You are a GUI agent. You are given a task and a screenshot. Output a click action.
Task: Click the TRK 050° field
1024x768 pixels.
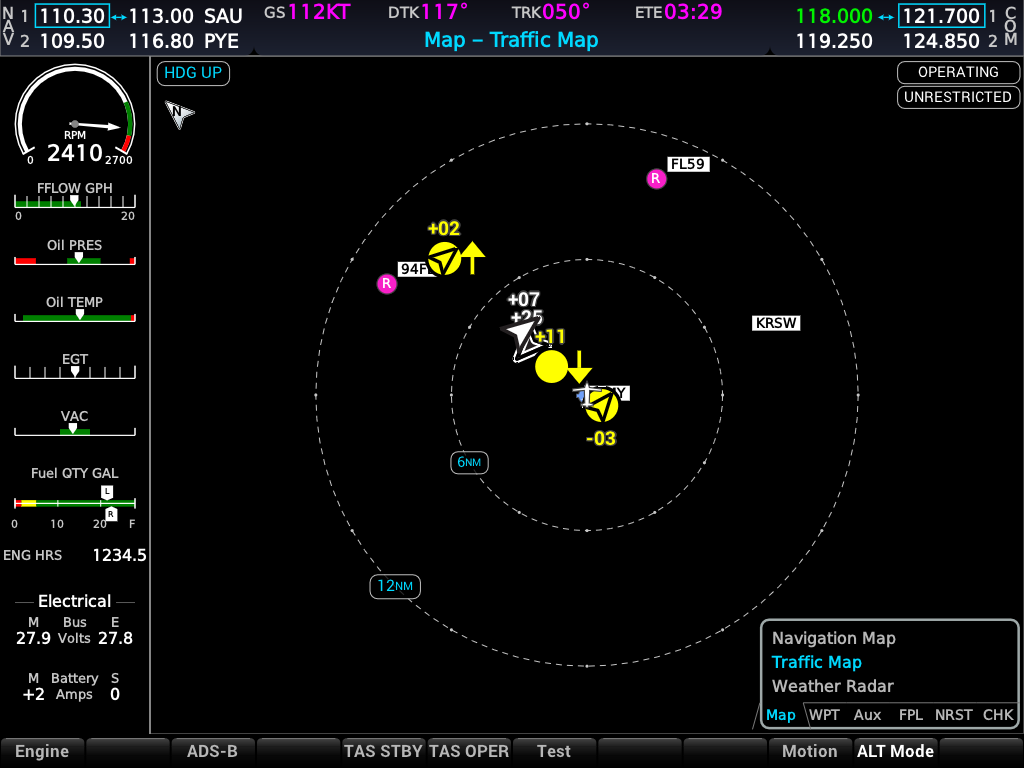[551, 12]
